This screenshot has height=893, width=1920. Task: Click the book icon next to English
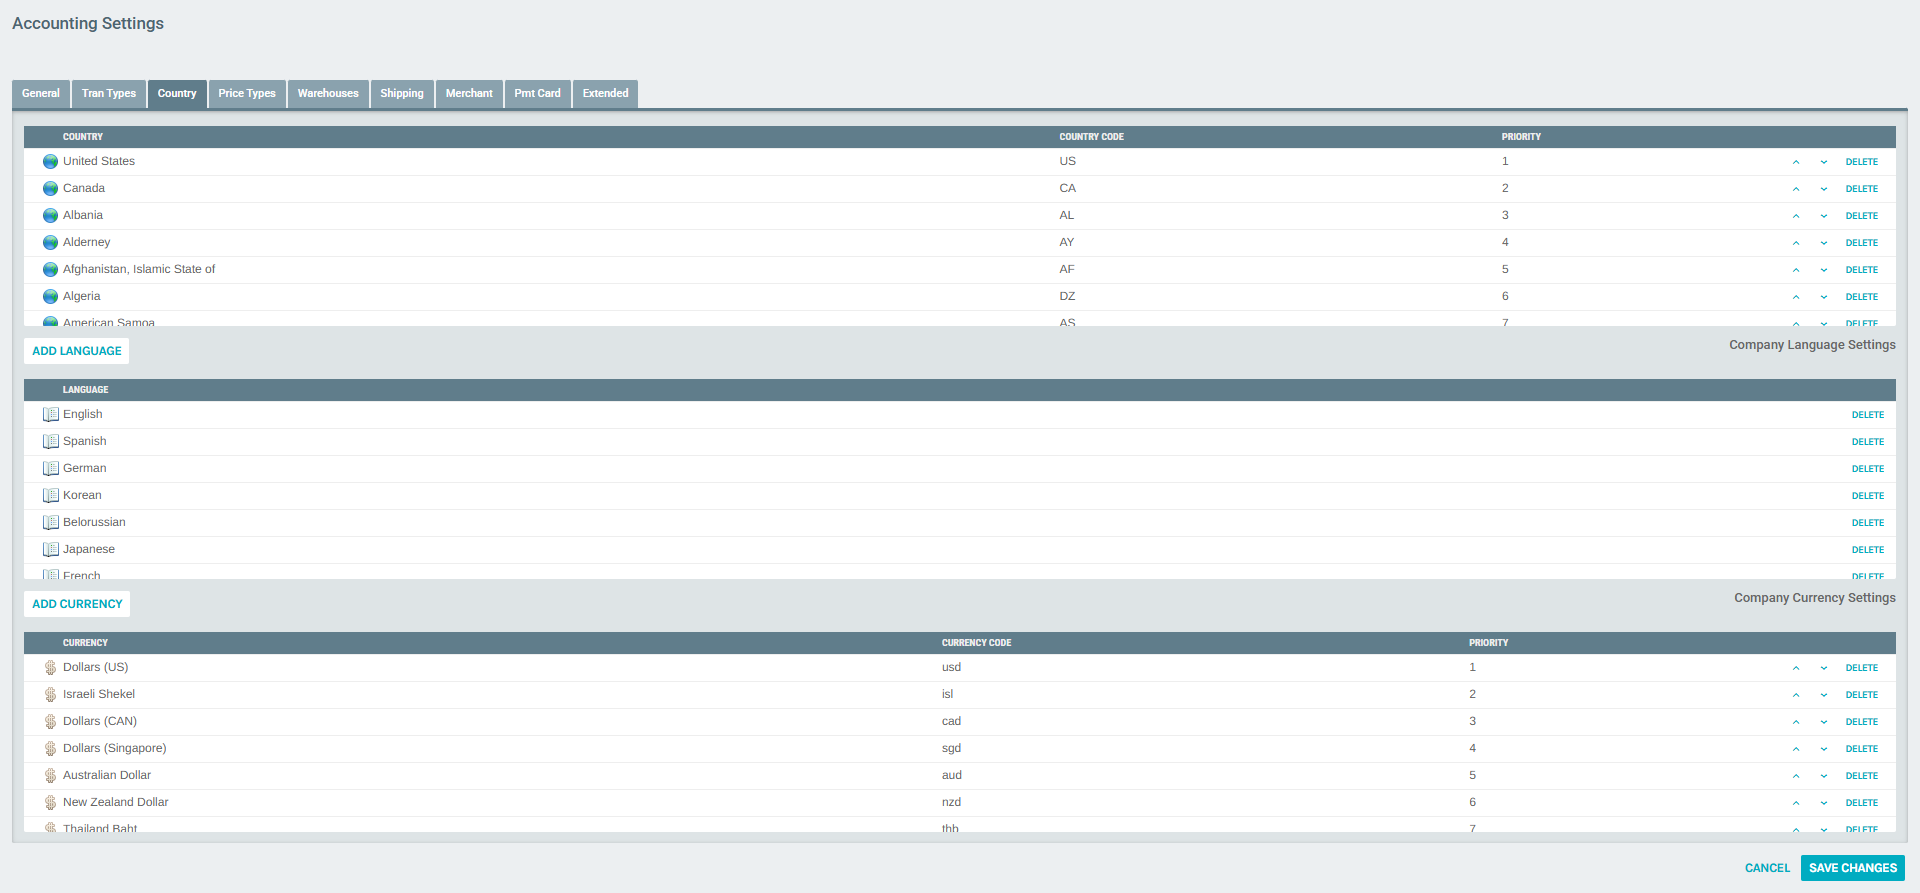click(x=50, y=415)
